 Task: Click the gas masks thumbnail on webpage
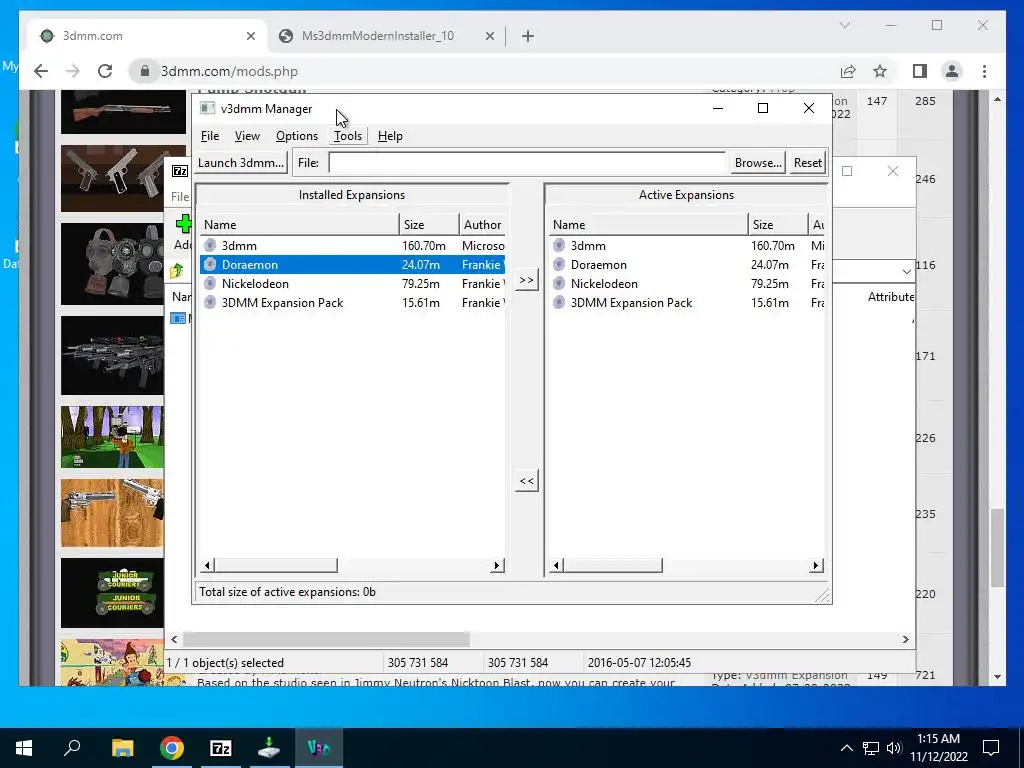112,264
